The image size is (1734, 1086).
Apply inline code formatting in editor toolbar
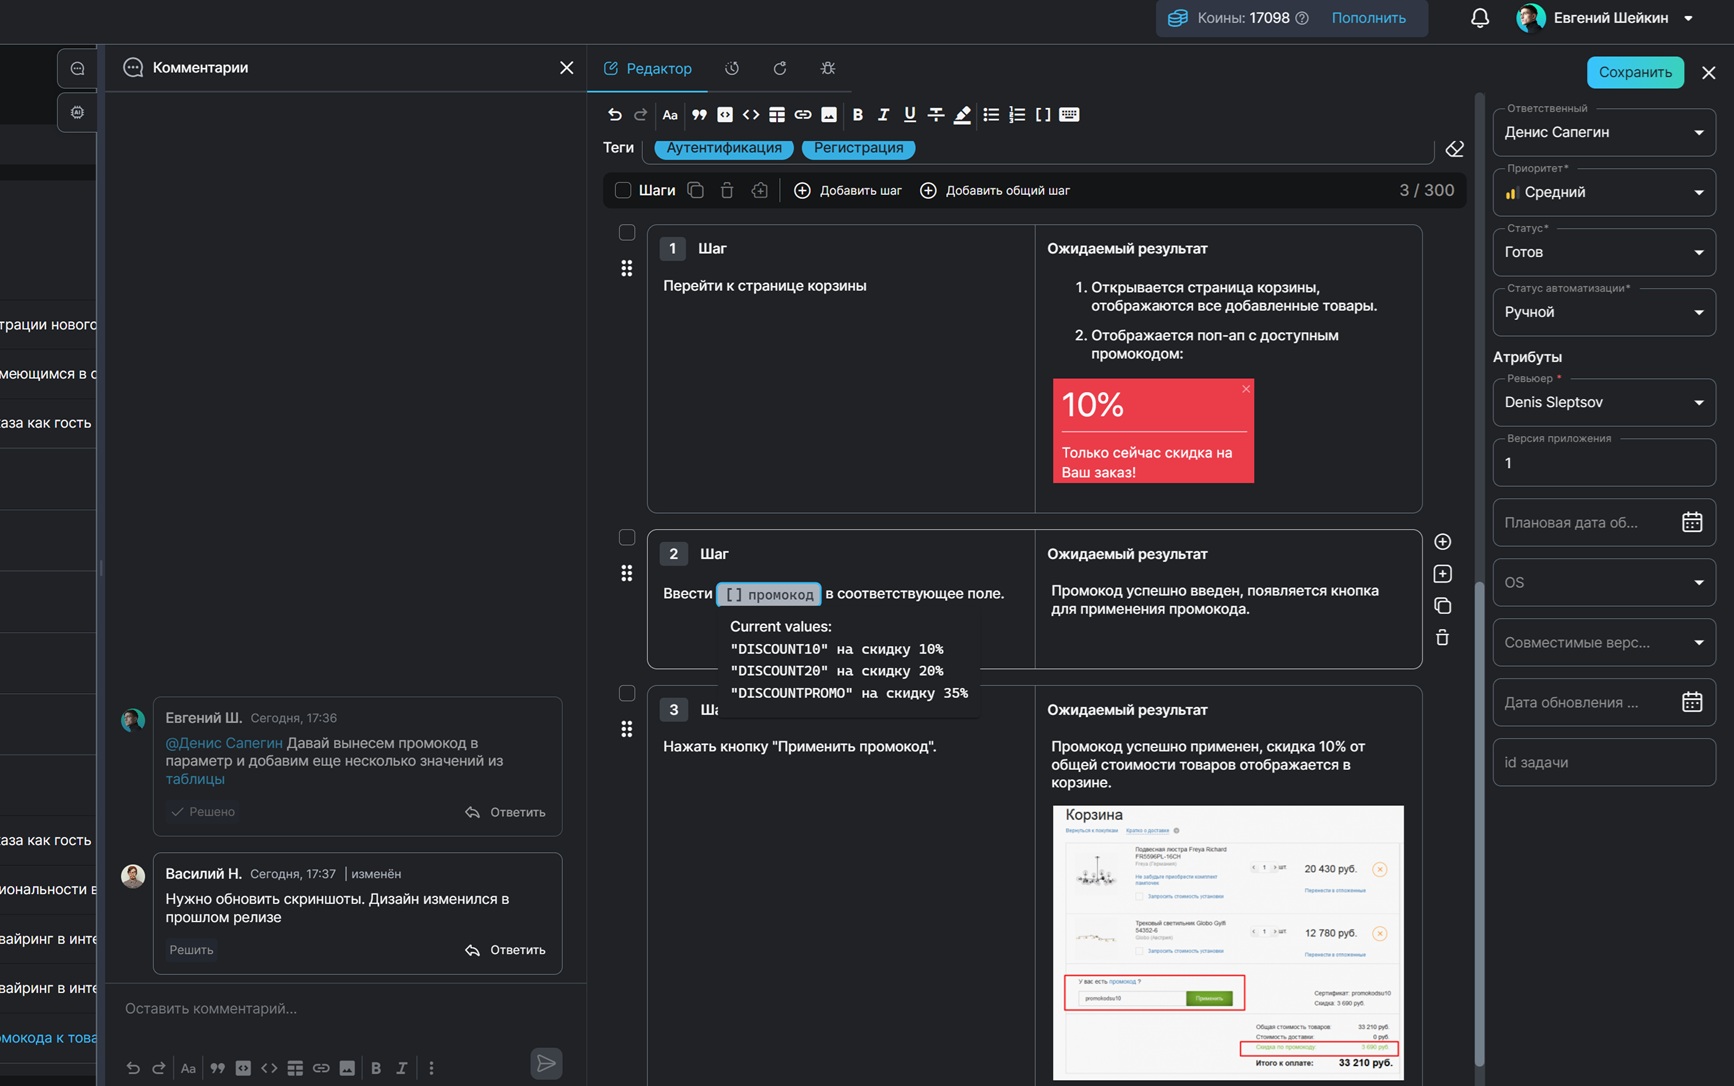751,114
